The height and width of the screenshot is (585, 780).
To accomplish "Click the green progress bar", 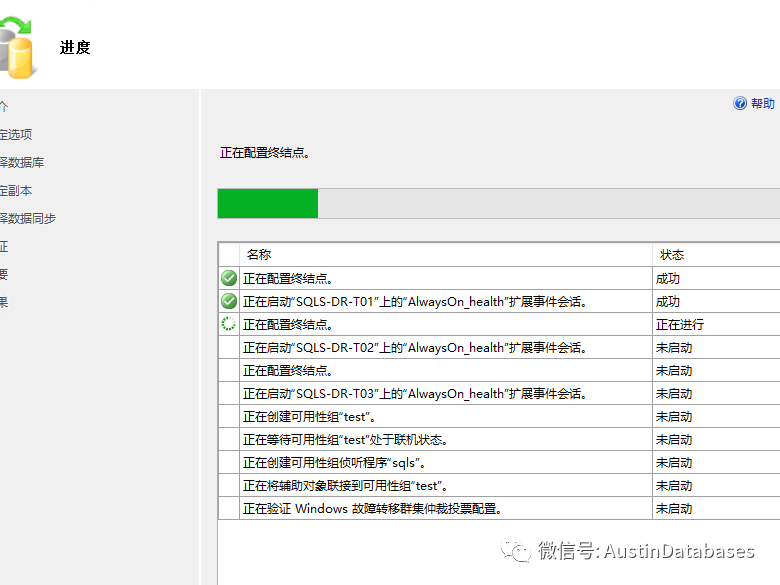I will click(268, 203).
